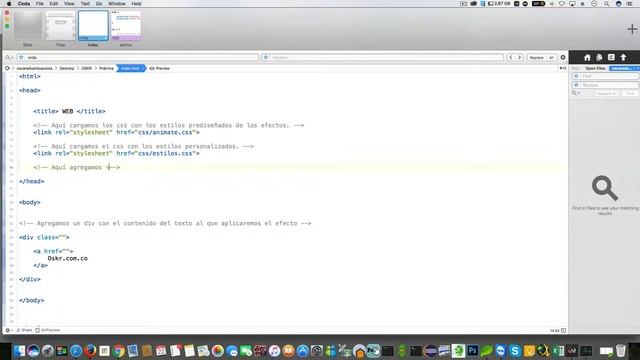
Task: Launch Google Chrome from the Dock
Action: click(119, 351)
